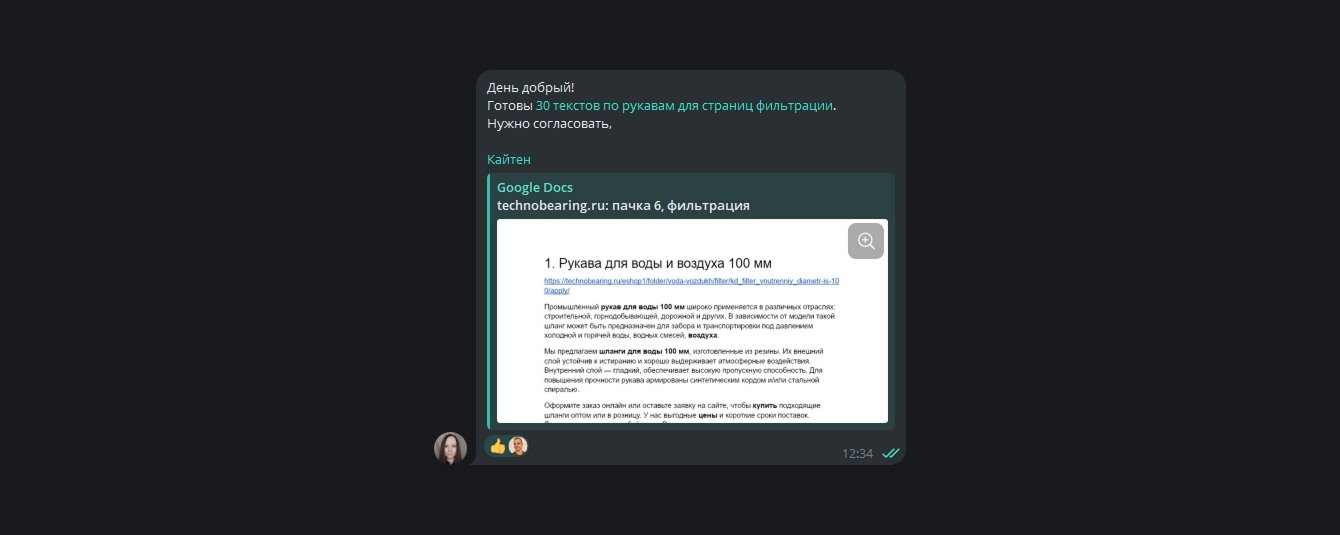Open the sender's round profile avatar
This screenshot has width=1340, height=535.
pyautogui.click(x=450, y=448)
